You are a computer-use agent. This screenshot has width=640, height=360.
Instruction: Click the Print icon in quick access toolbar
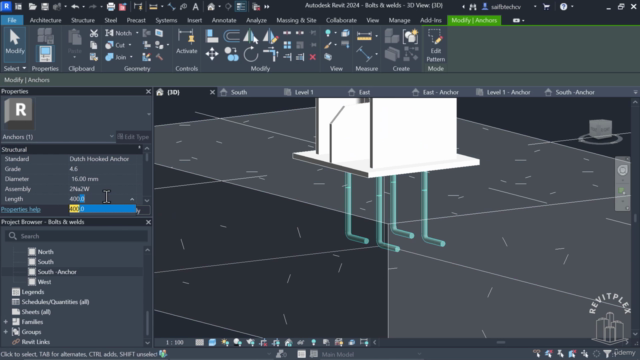(x=111, y=7)
